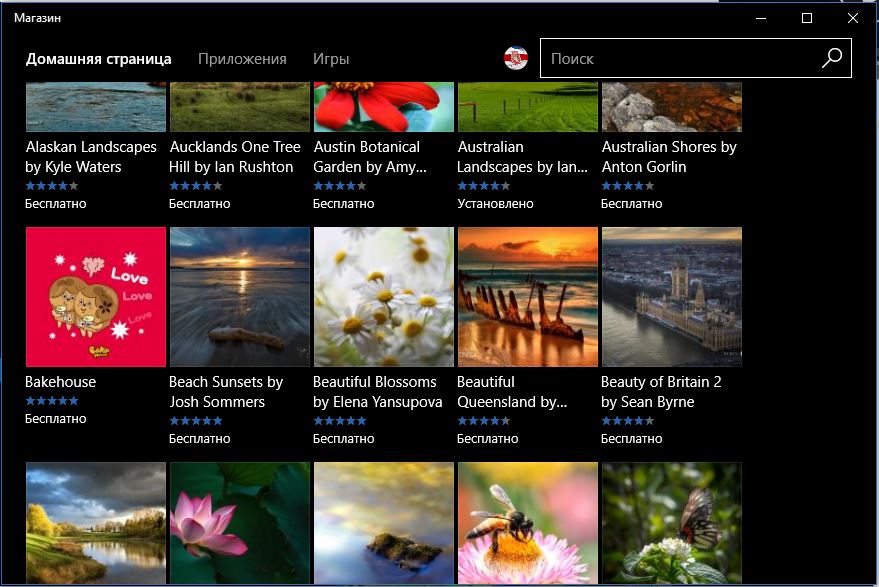The image size is (879, 587).
Task: Minimize the Магазин window
Action: tap(761, 18)
